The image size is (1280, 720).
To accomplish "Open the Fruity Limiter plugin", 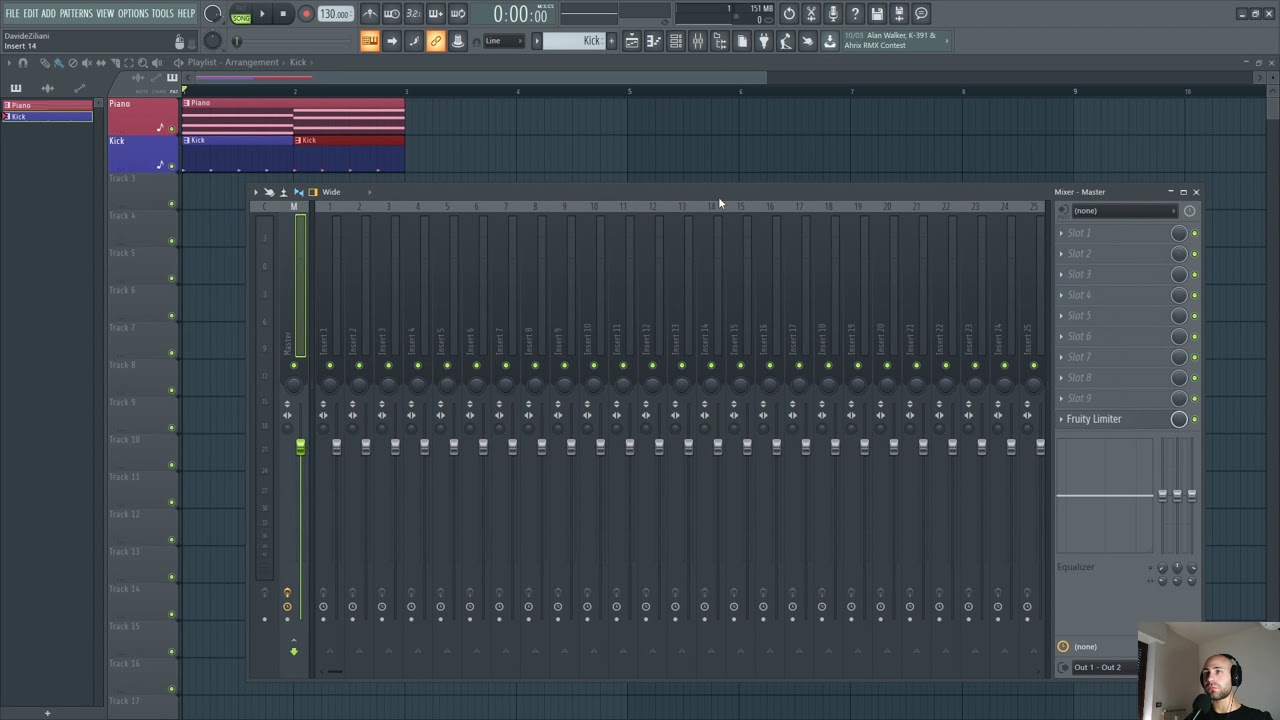I will click(x=1094, y=419).
